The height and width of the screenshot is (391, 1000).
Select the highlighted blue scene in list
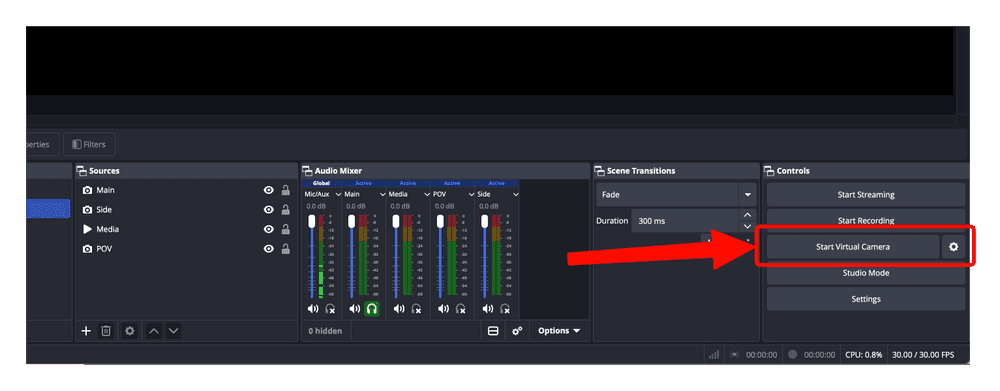48,209
